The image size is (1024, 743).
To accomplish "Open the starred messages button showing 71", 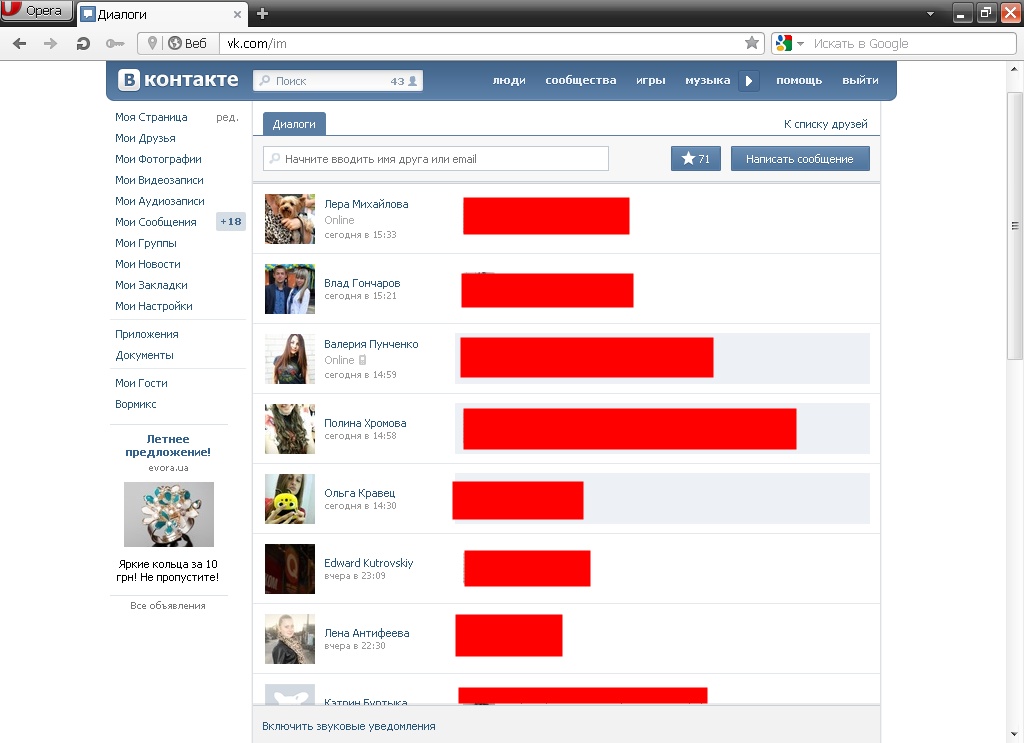I will click(x=696, y=159).
